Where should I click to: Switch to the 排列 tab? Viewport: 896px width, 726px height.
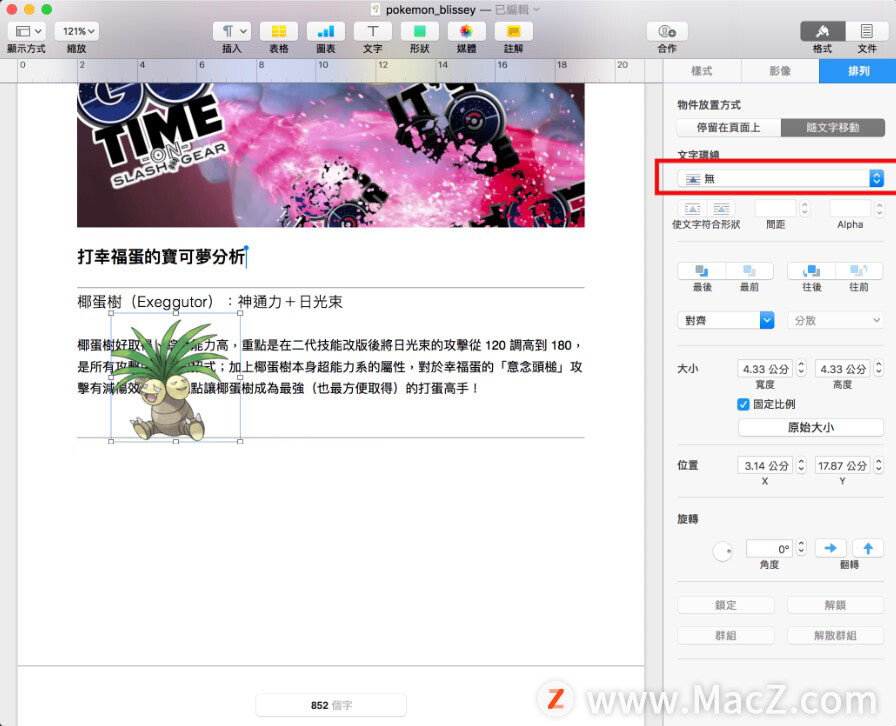pyautogui.click(x=858, y=71)
